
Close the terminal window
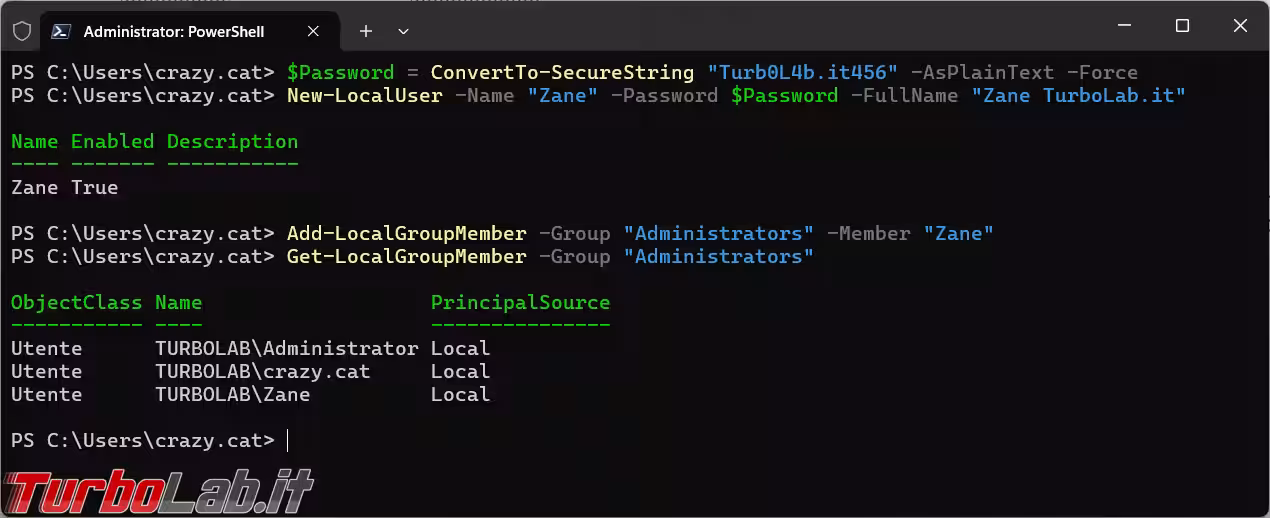point(1240,26)
